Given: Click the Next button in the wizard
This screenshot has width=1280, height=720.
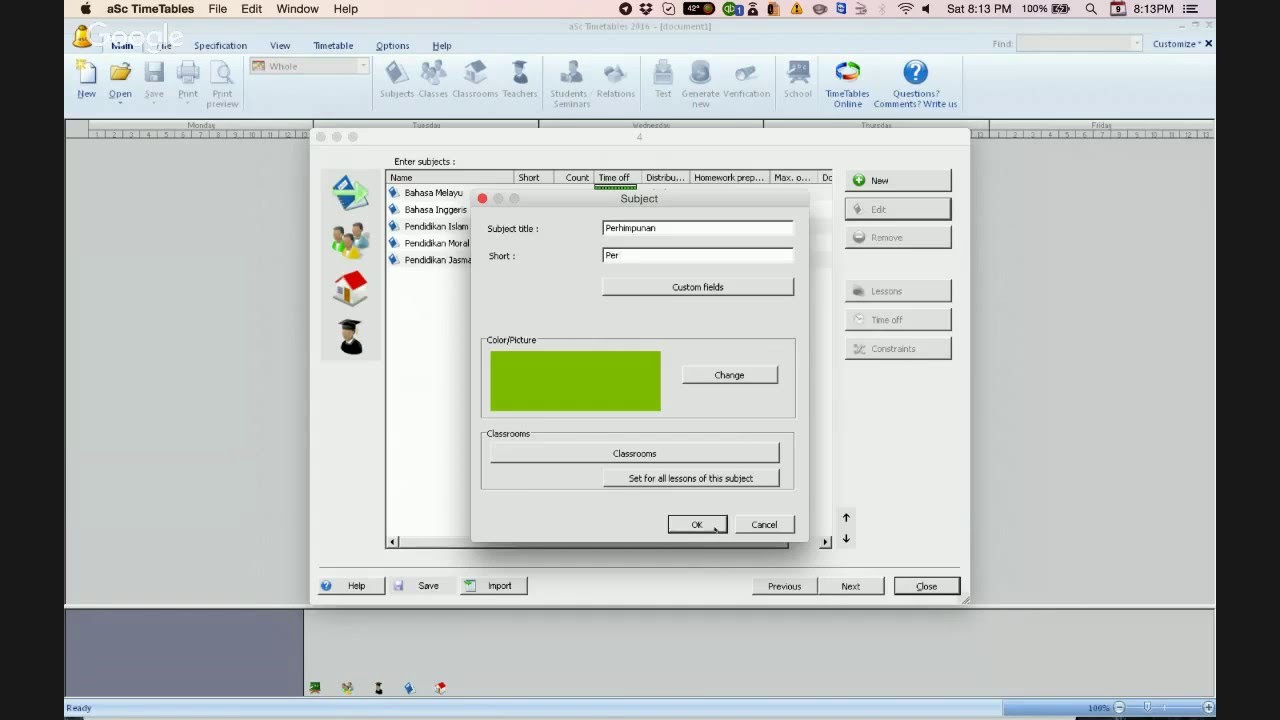Looking at the screenshot, I should [x=850, y=586].
